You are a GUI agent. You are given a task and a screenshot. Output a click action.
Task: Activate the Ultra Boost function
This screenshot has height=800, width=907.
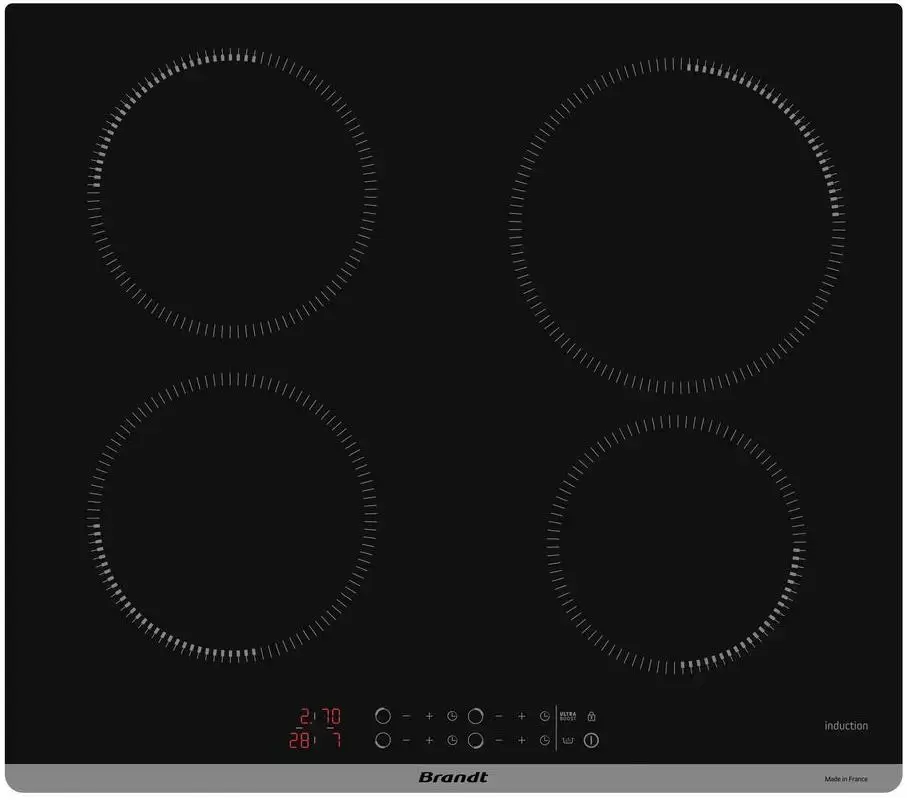[568, 716]
